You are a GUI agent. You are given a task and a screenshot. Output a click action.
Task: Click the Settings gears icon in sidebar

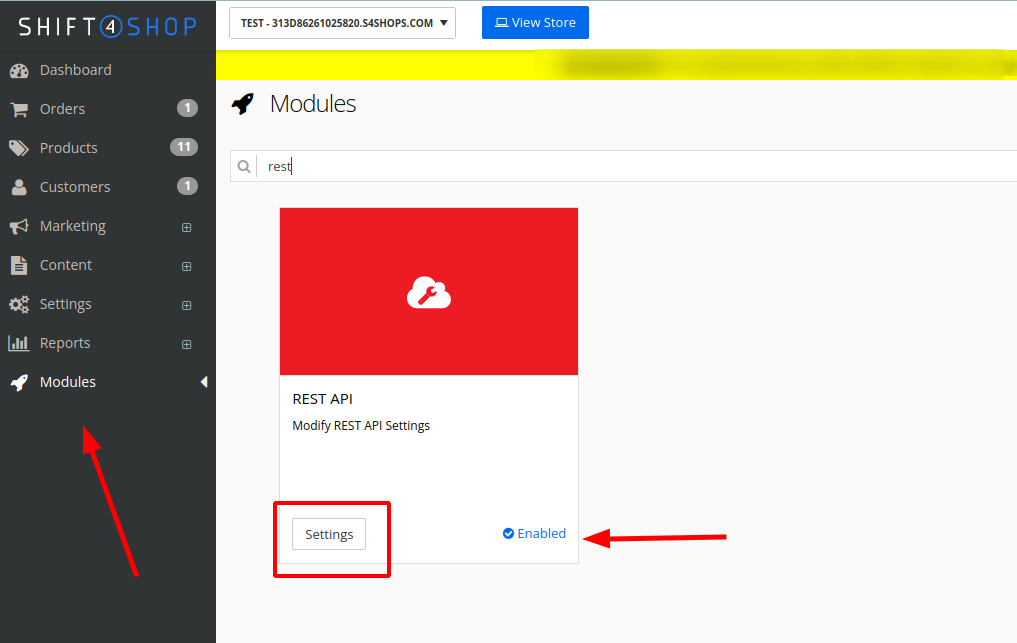pyautogui.click(x=19, y=304)
